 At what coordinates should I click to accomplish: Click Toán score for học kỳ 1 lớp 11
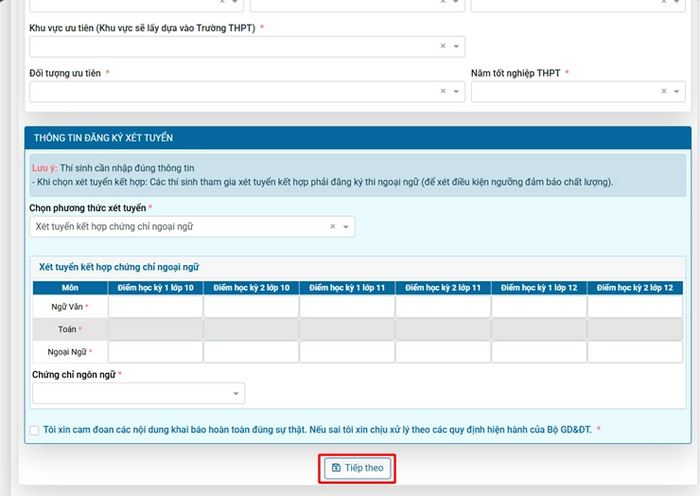tap(347, 329)
